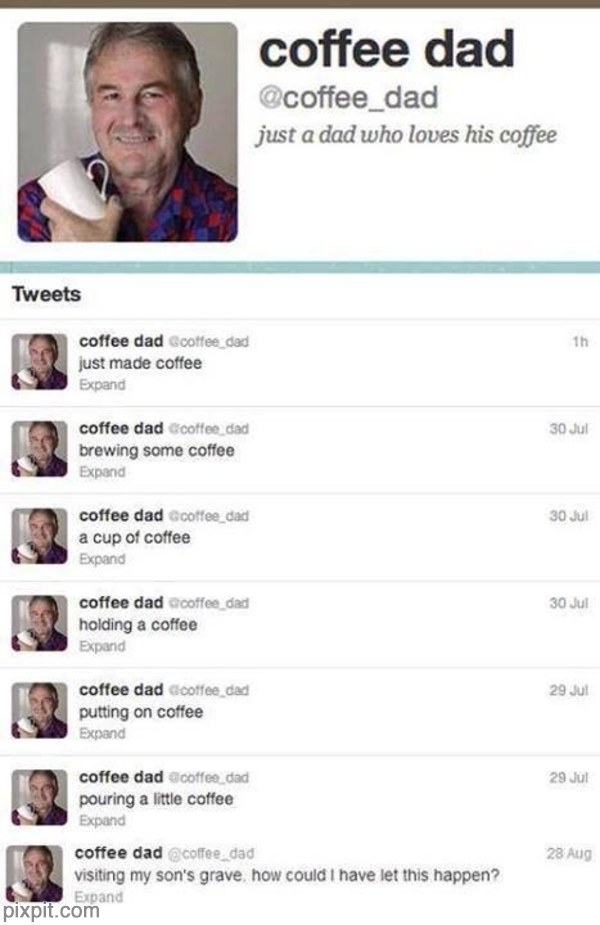Image resolution: width=600 pixels, height=925 pixels.
Task: Expand the 'brewing some coffee' tweet
Action: [102, 472]
